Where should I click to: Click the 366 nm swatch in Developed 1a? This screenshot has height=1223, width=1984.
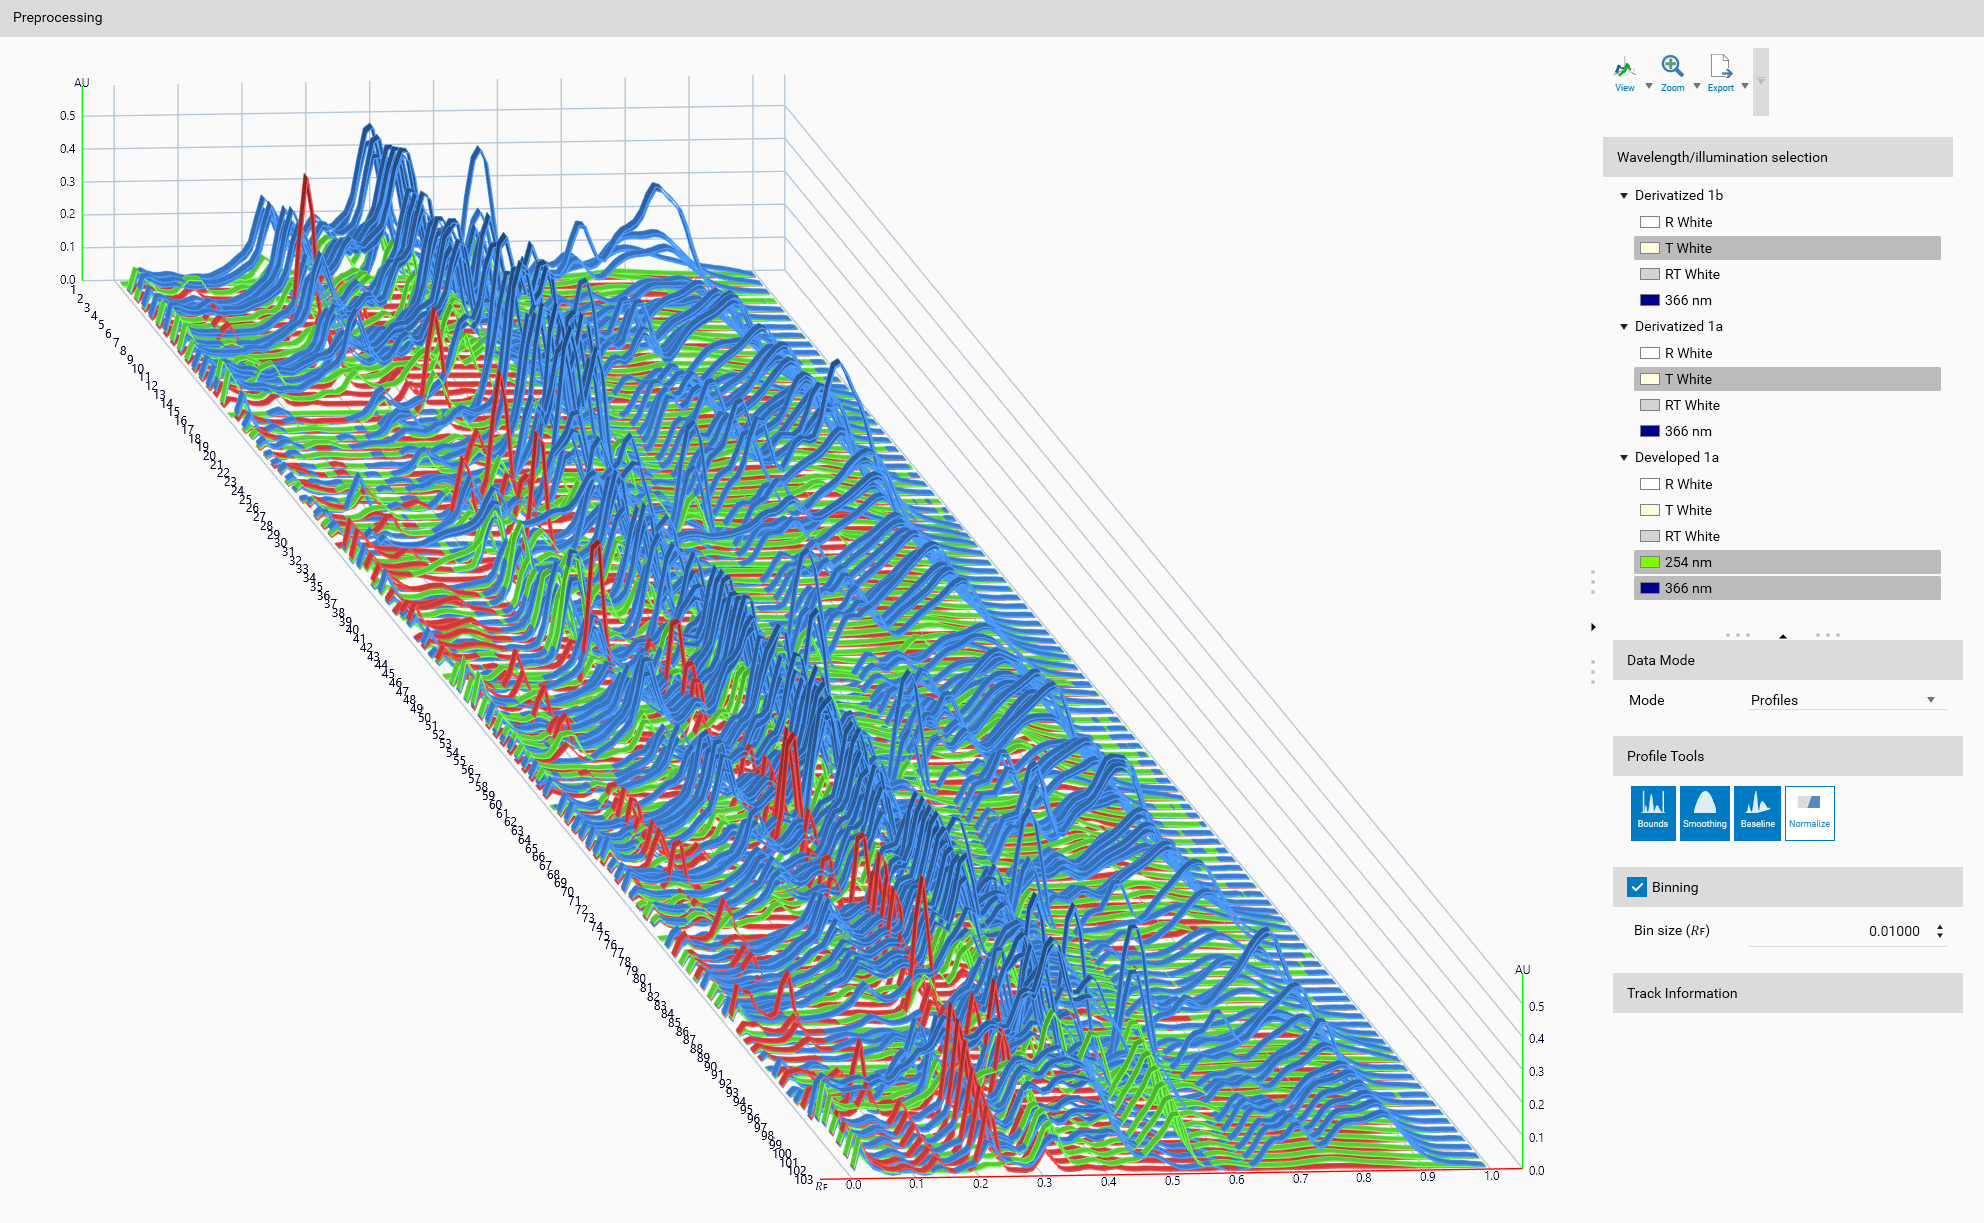pyautogui.click(x=1650, y=588)
